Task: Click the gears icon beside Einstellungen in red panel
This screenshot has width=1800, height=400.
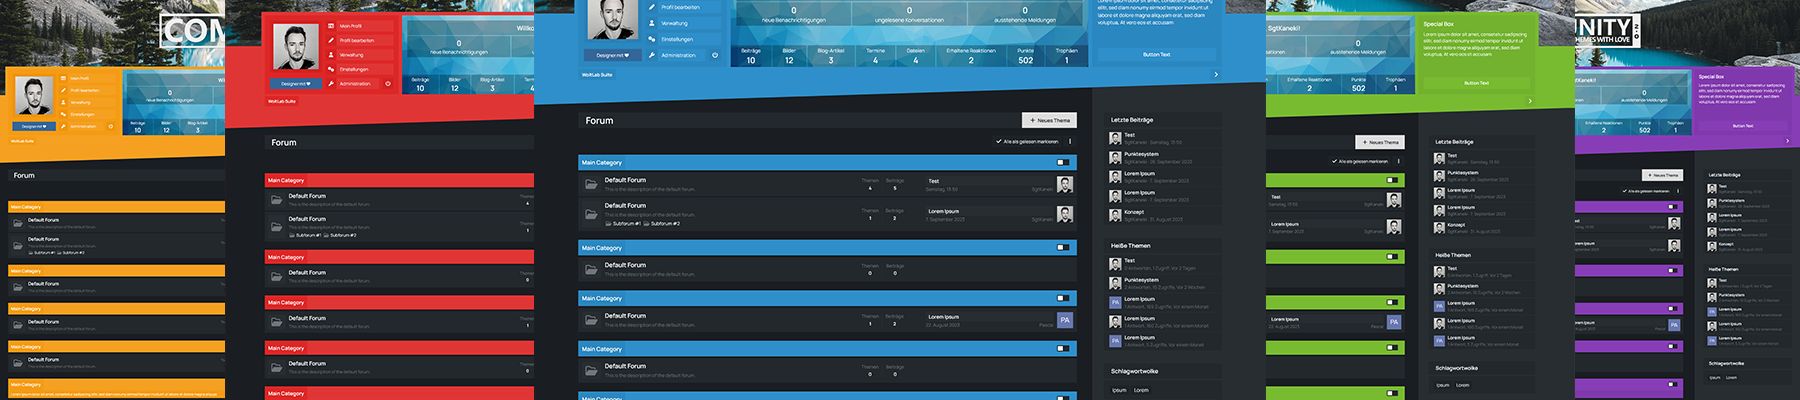Action: (x=331, y=69)
